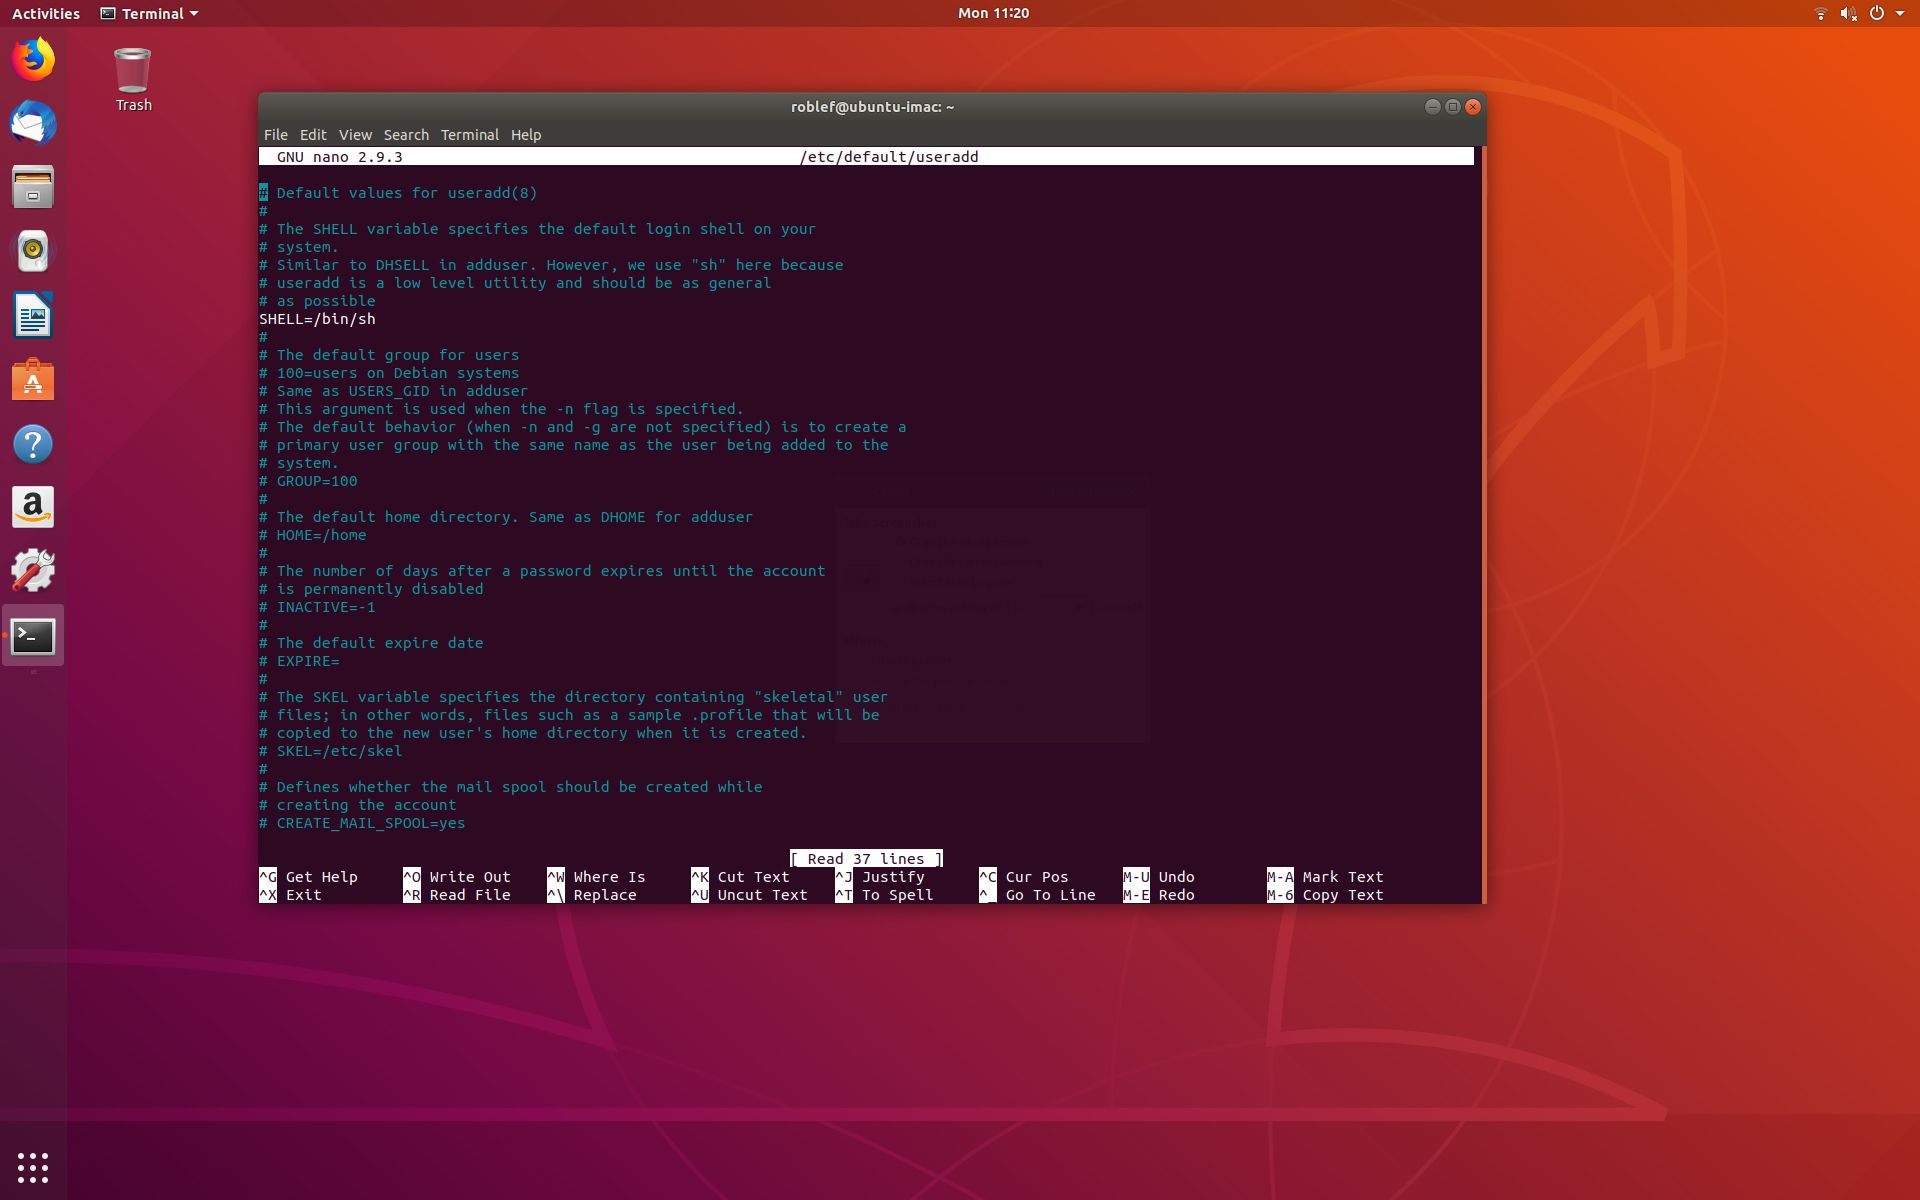Click the Write Out shortcut label
Image resolution: width=1920 pixels, height=1200 pixels.
pos(468,877)
